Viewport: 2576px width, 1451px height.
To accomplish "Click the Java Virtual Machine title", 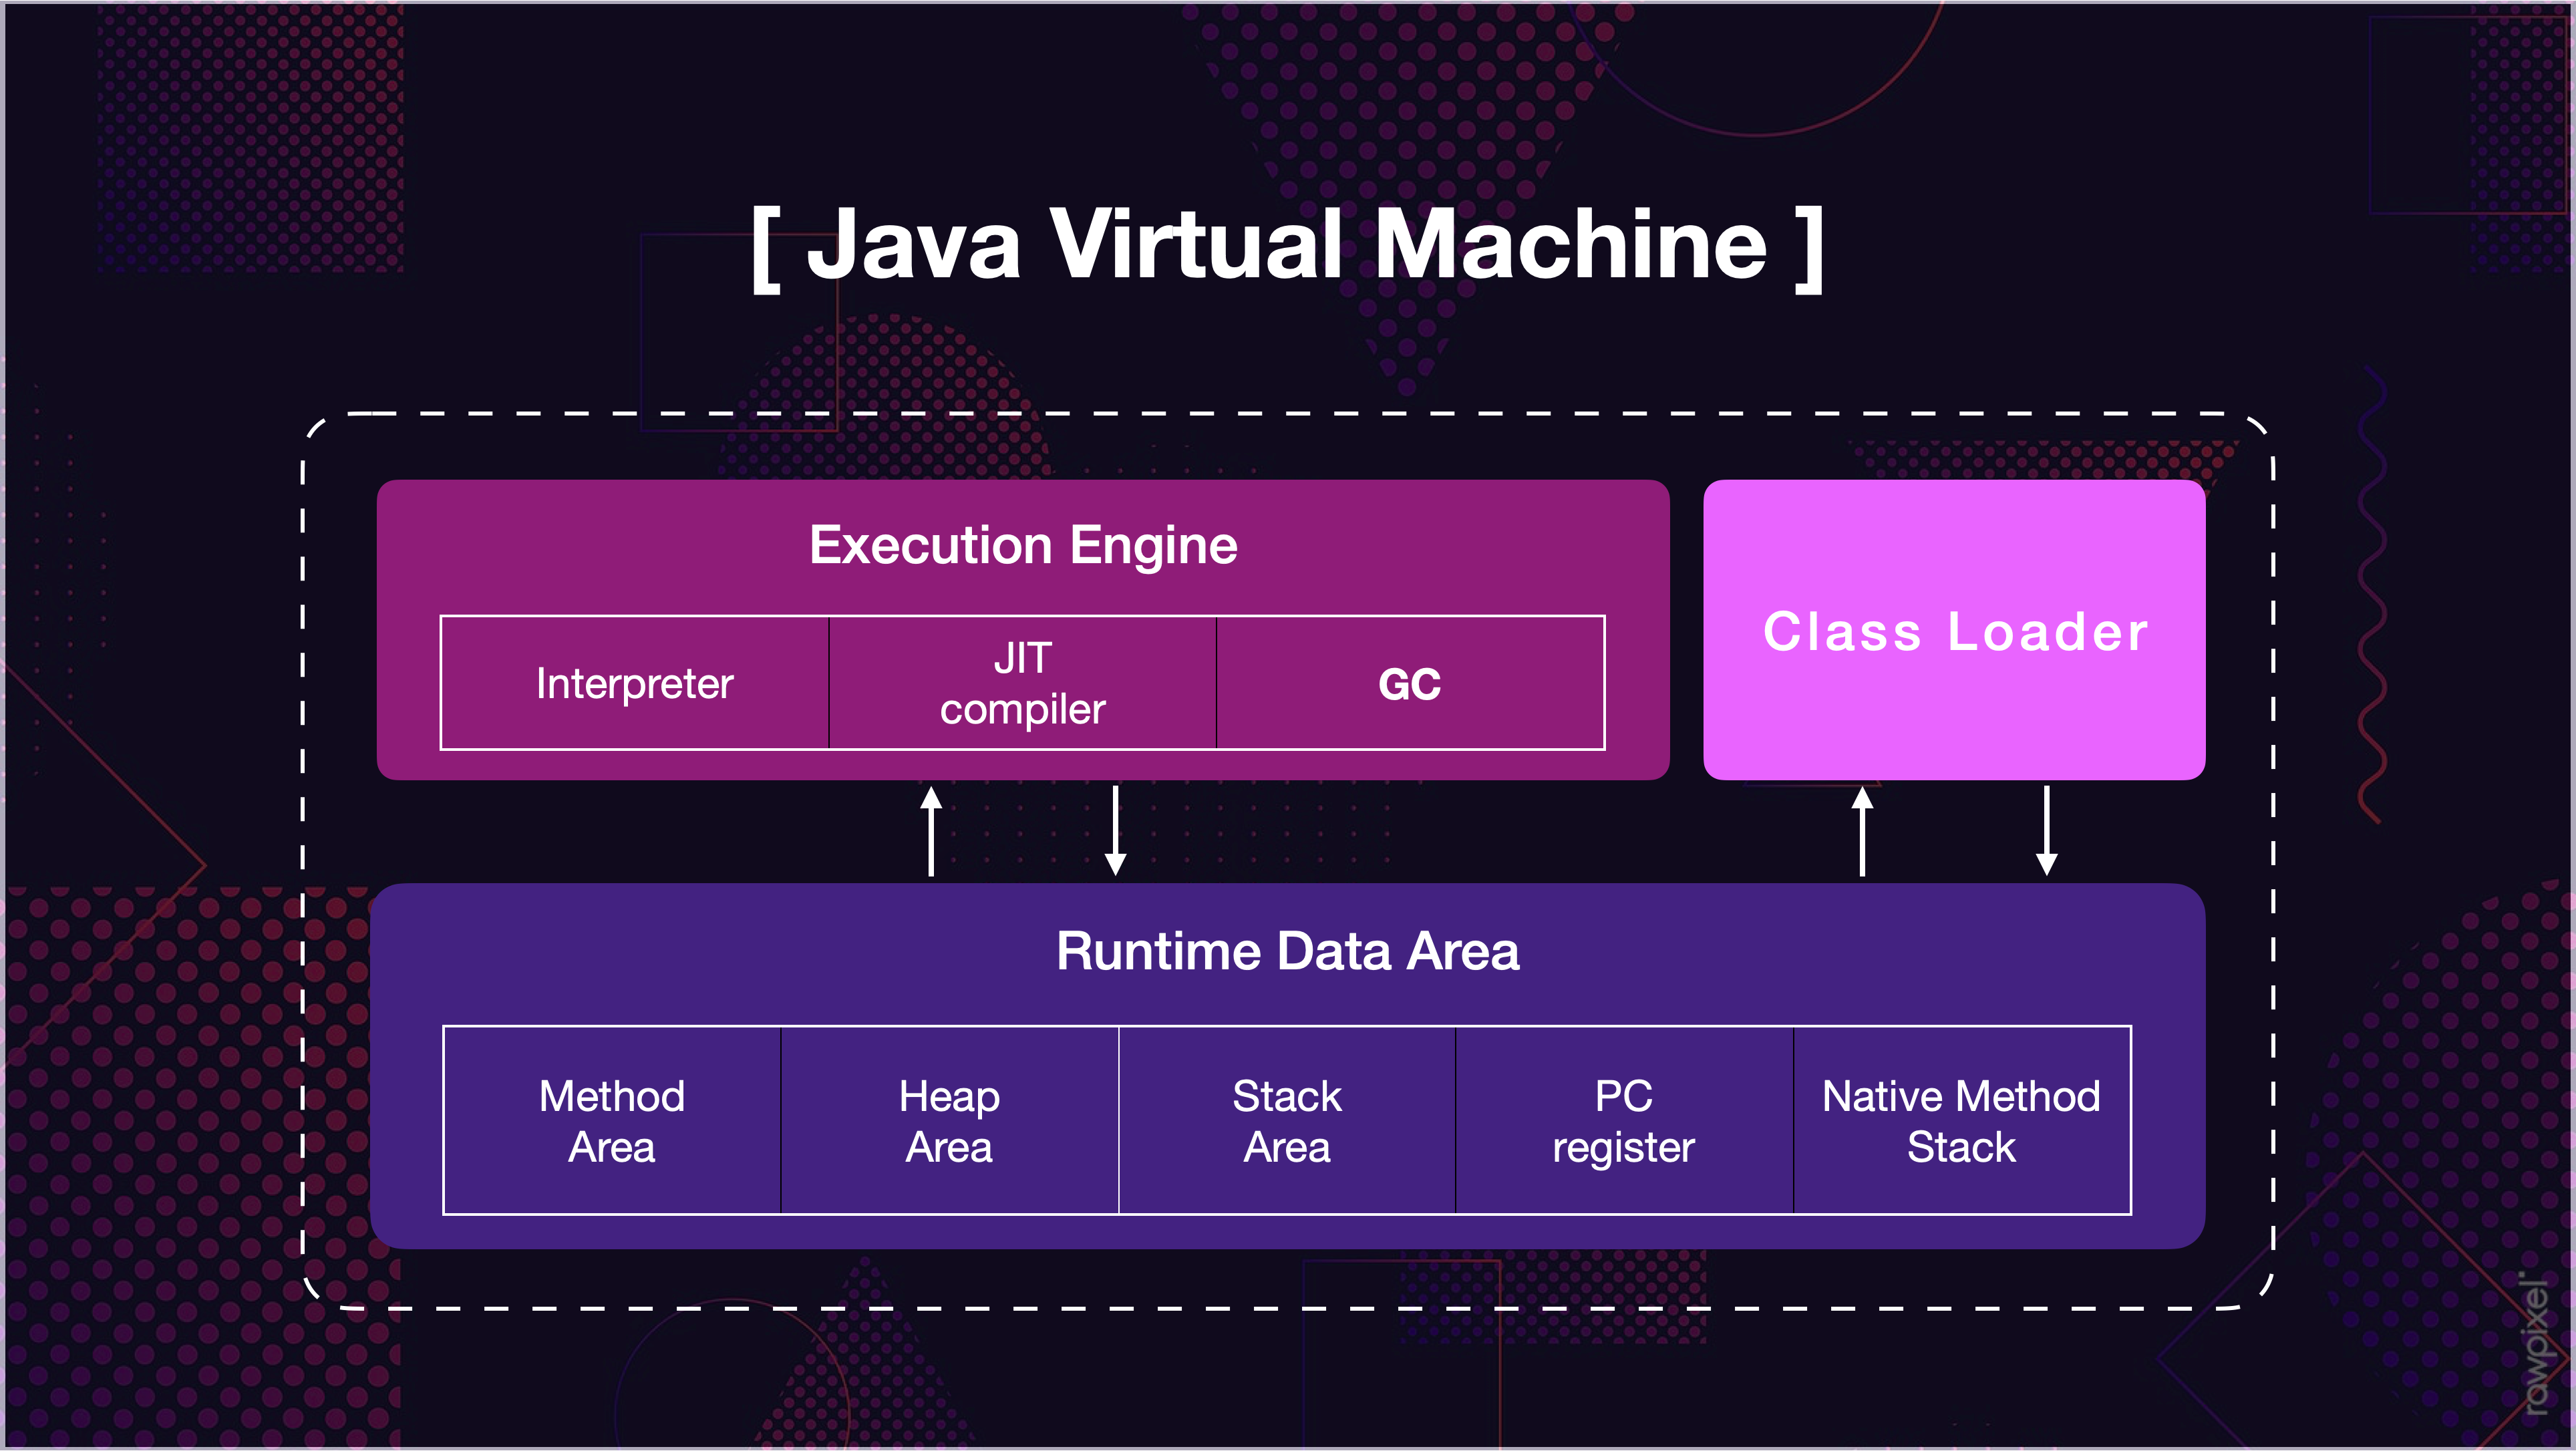I will tap(1287, 245).
